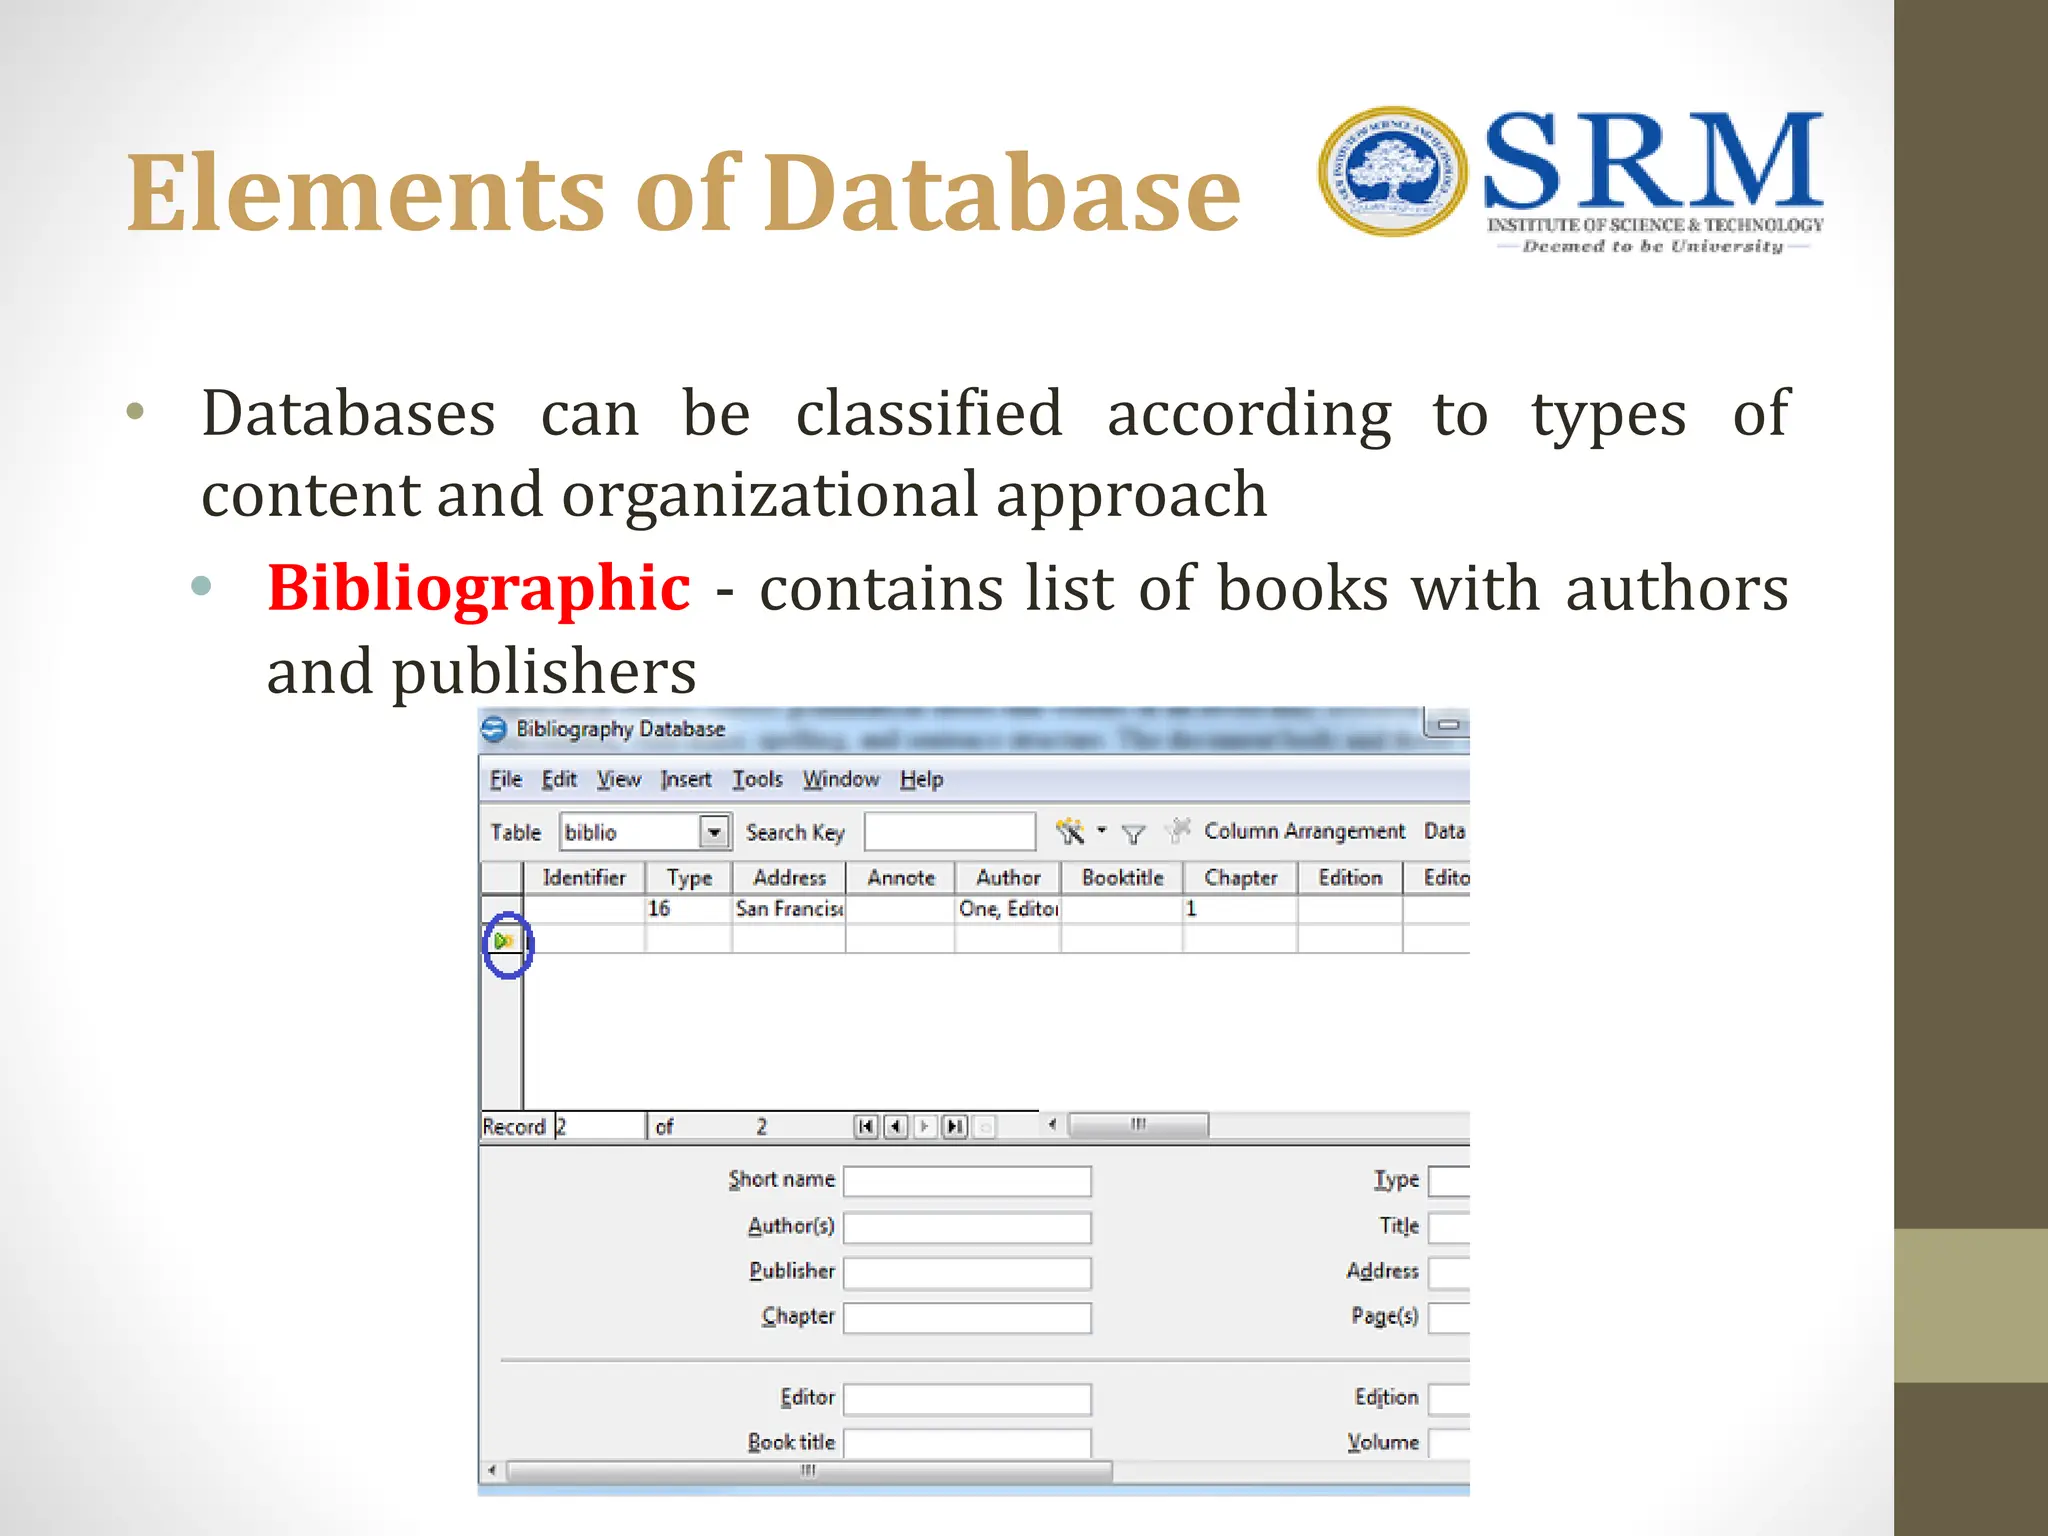Open the Tools menu
Screen dimensions: 2048x1536
pos(757,779)
